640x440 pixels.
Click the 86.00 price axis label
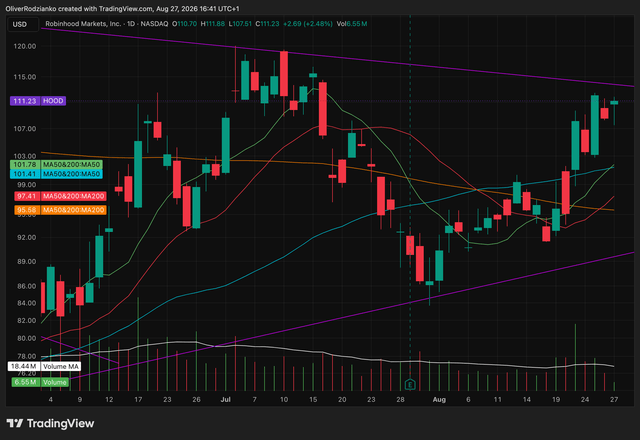pyautogui.click(x=25, y=286)
